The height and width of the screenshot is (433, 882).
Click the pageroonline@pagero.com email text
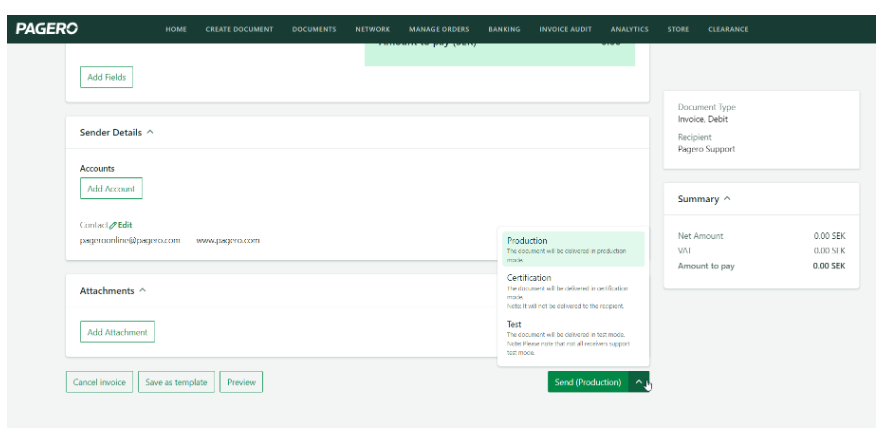pyautogui.click(x=130, y=240)
